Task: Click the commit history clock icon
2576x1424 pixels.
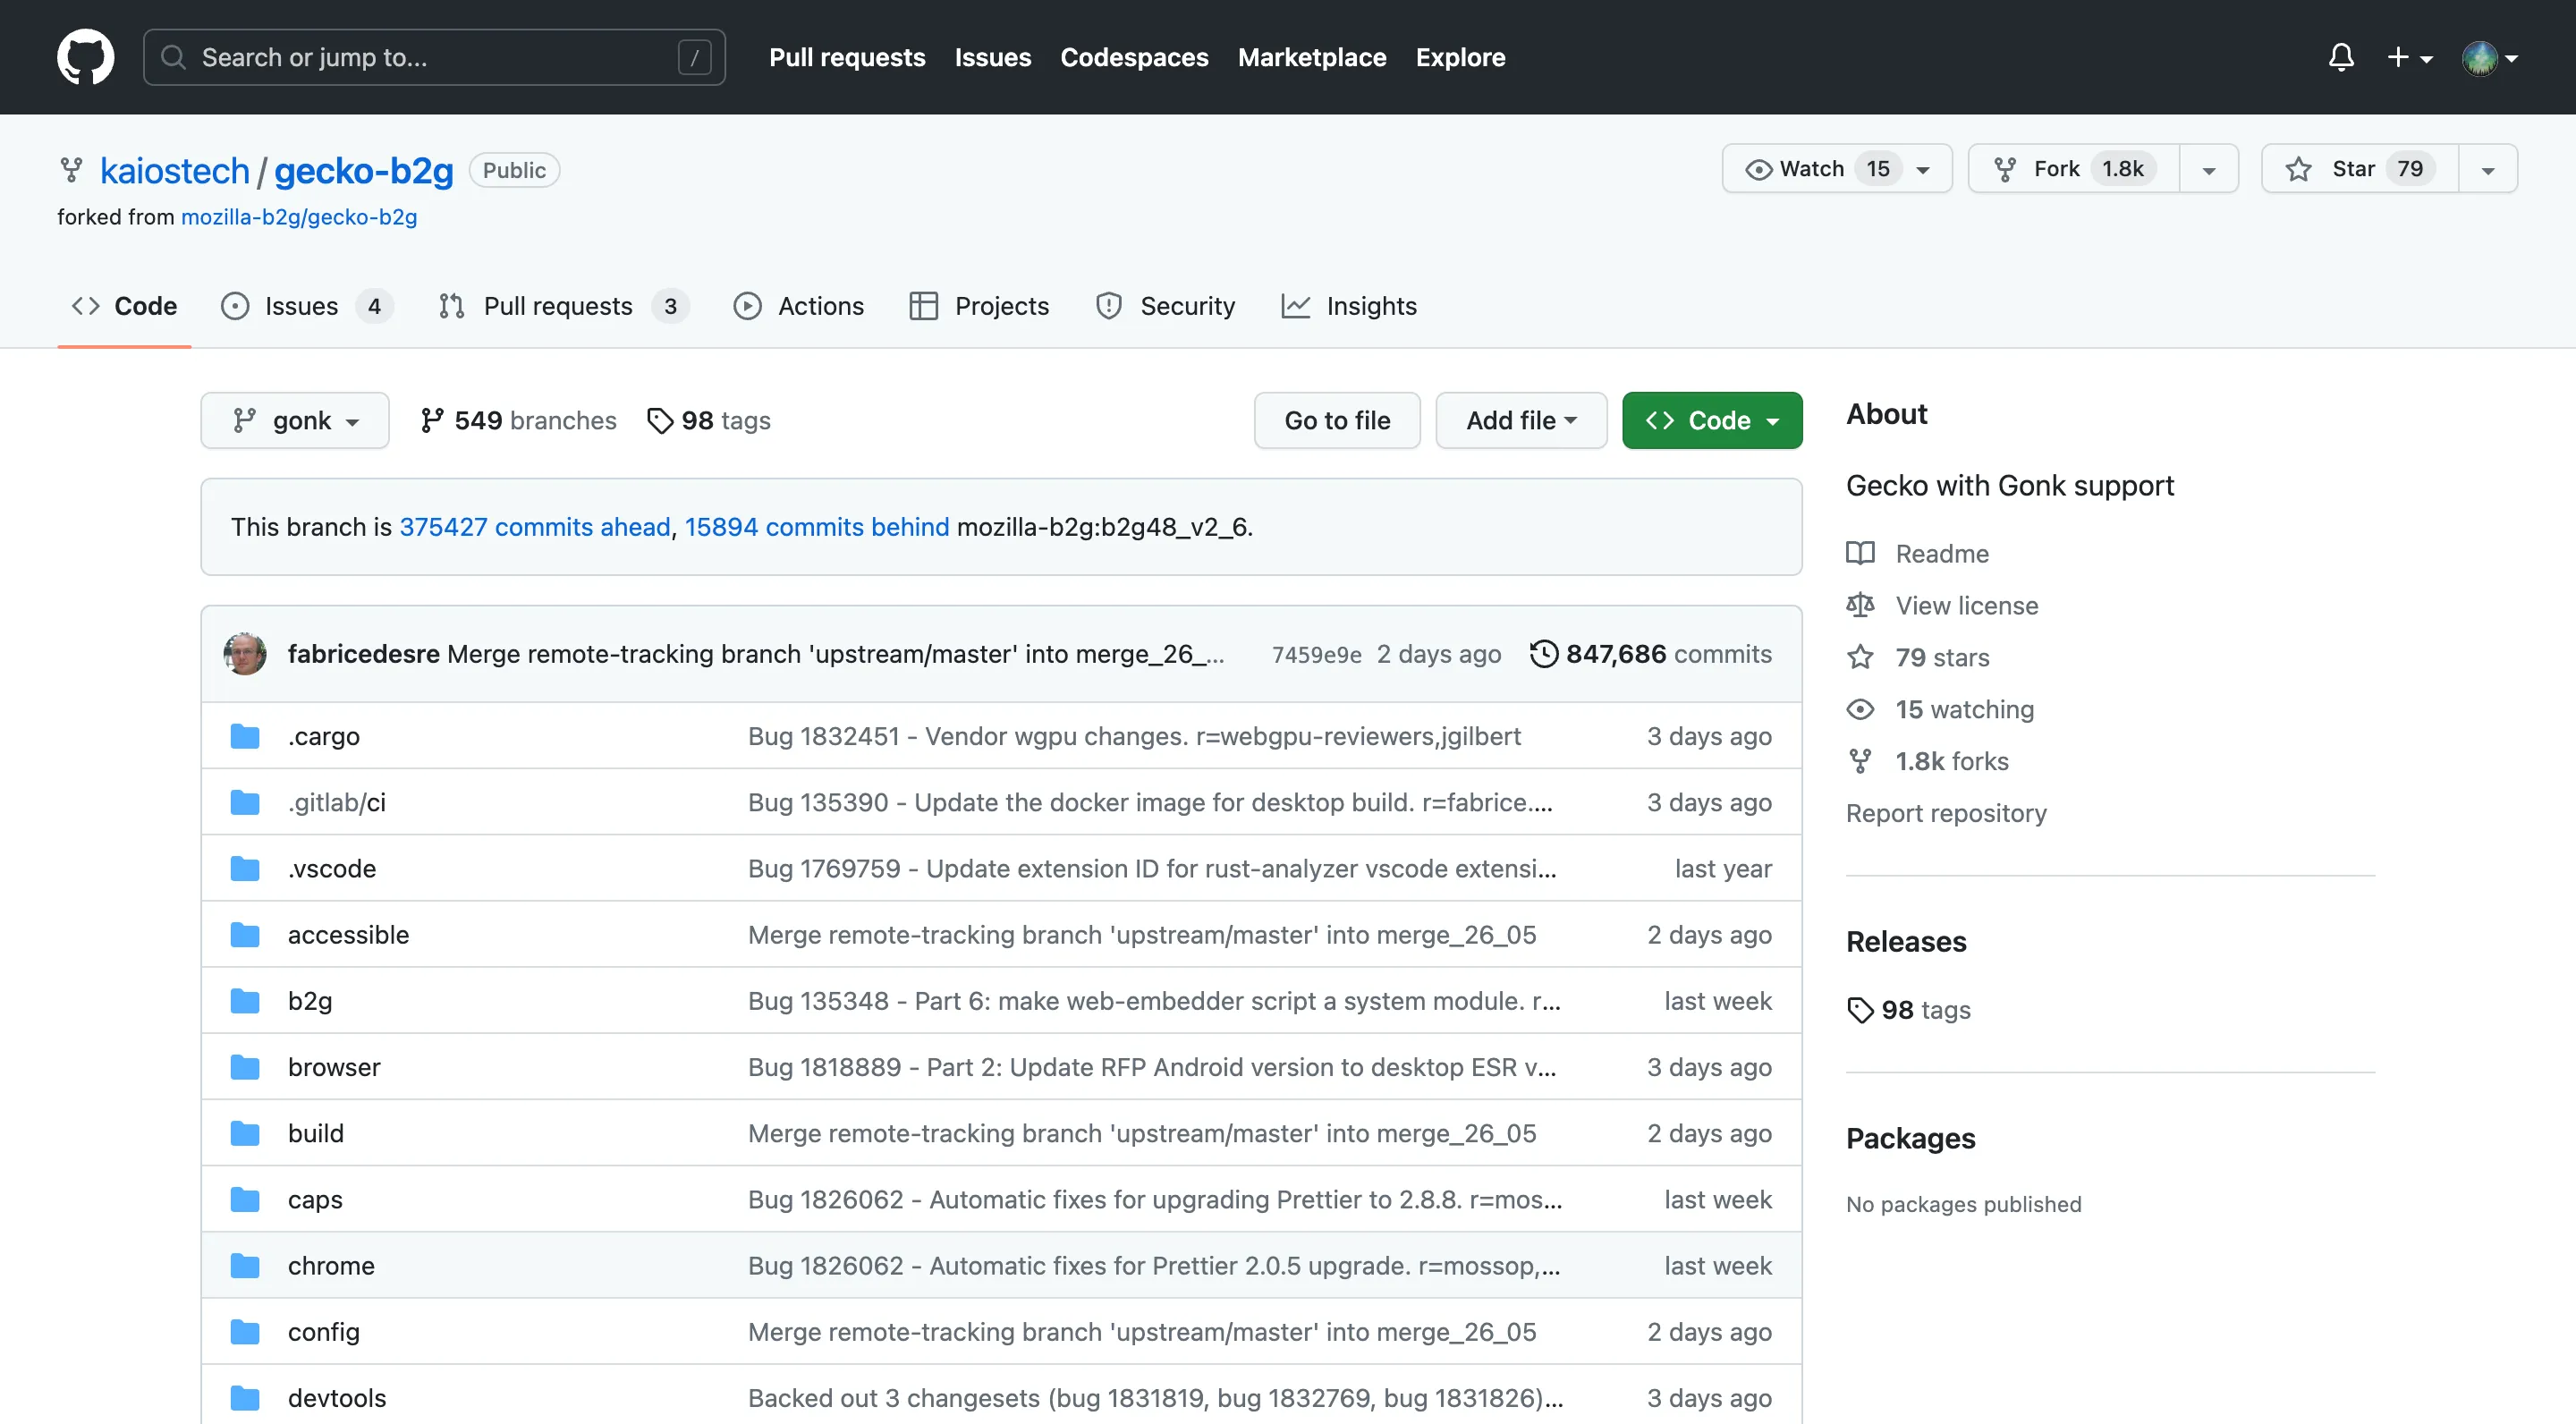Action: [x=1543, y=653]
